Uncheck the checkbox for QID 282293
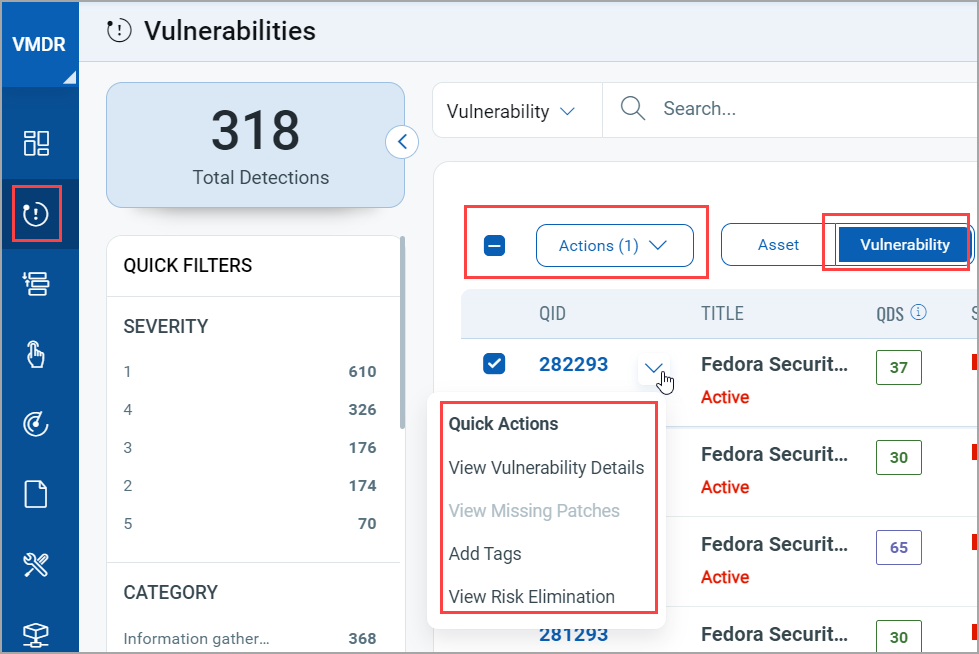Screen dimensions: 979x654 494,364
